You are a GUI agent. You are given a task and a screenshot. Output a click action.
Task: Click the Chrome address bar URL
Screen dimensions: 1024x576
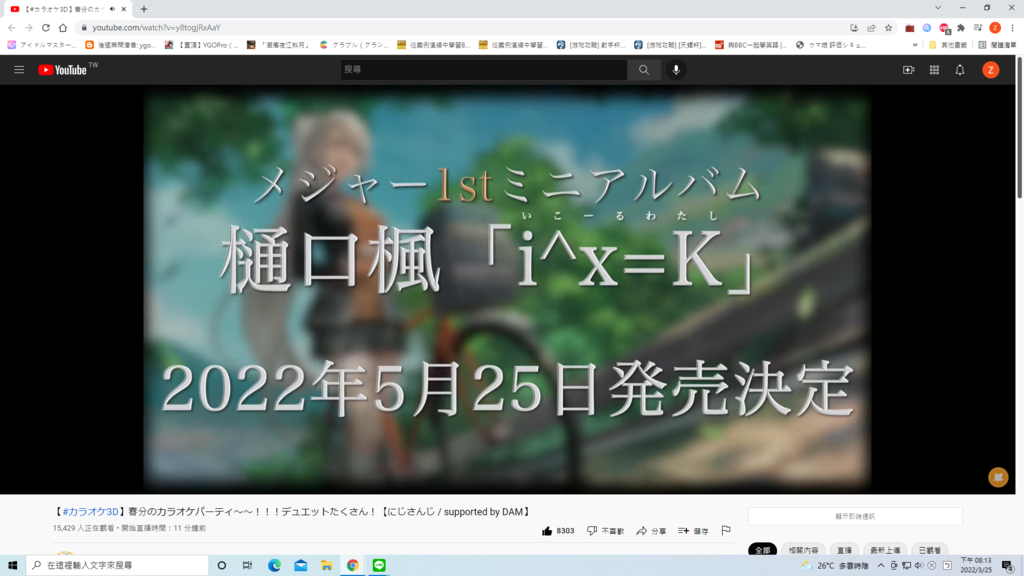157,27
